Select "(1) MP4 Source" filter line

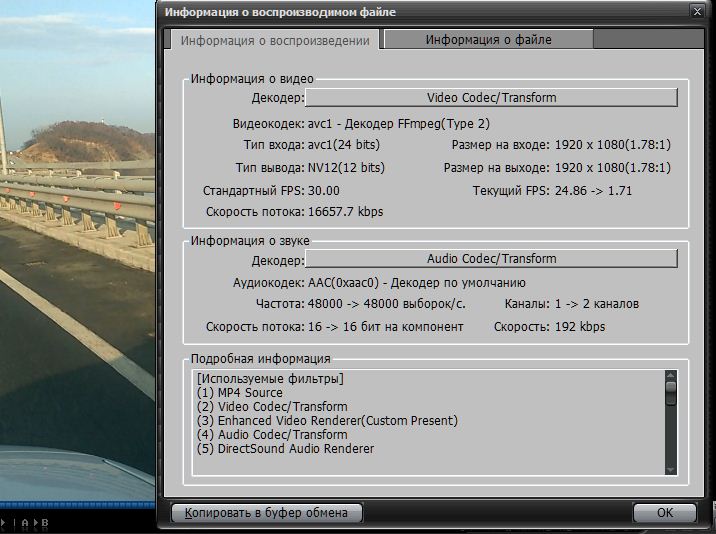pos(240,393)
